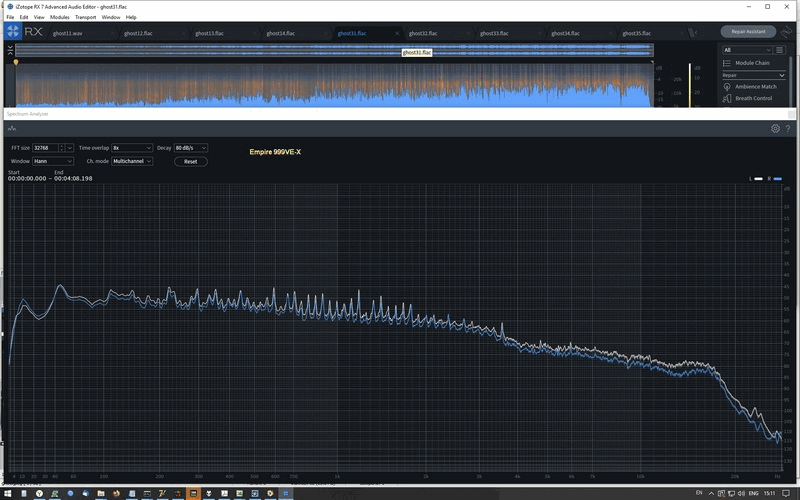Open the volume control in system tray

(x=741, y=493)
